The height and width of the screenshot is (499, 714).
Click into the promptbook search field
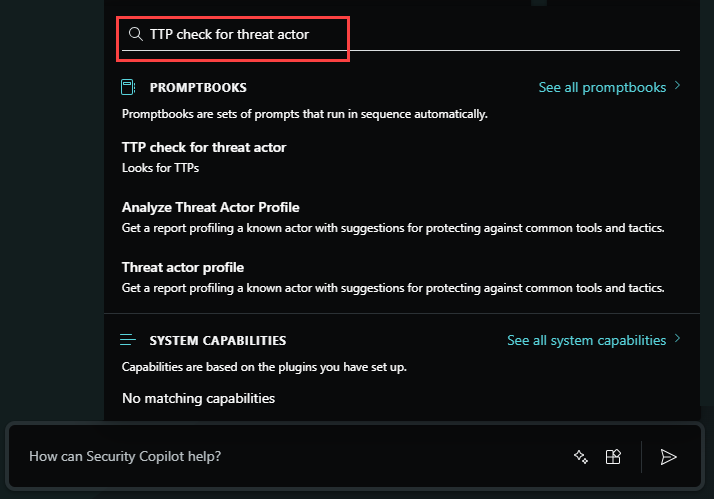click(x=401, y=35)
